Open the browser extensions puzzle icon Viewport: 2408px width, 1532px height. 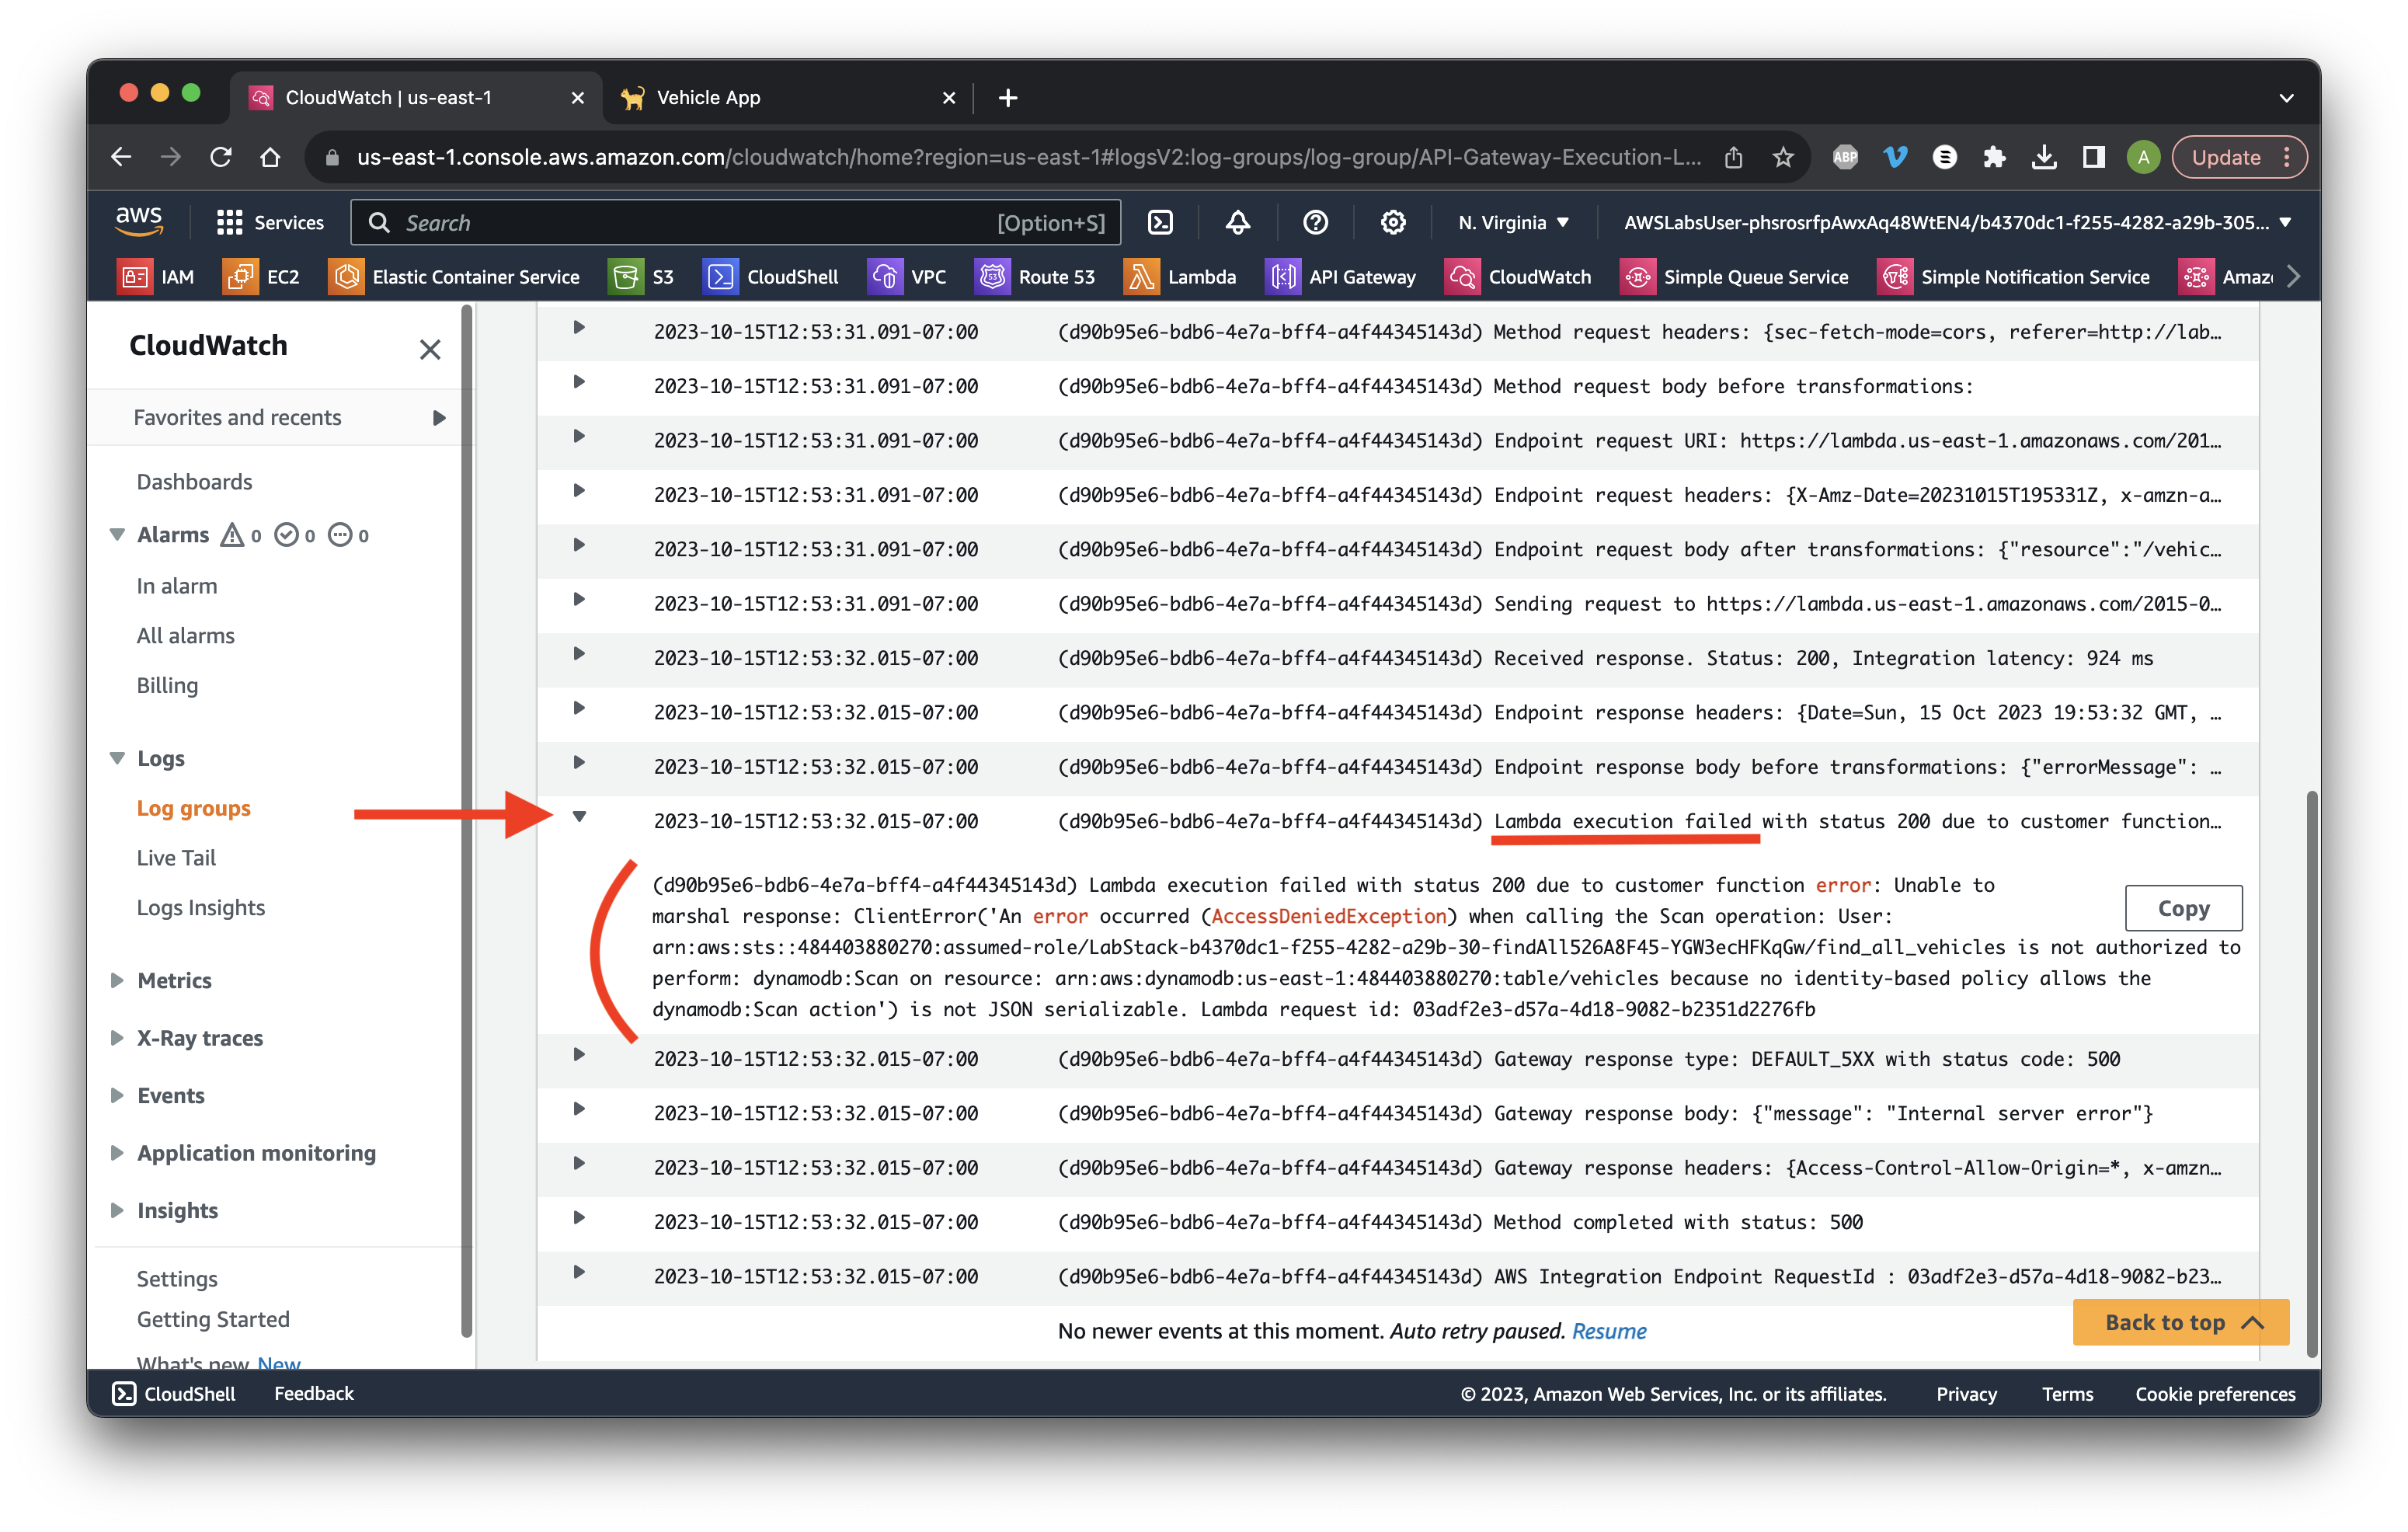pyautogui.click(x=1994, y=157)
